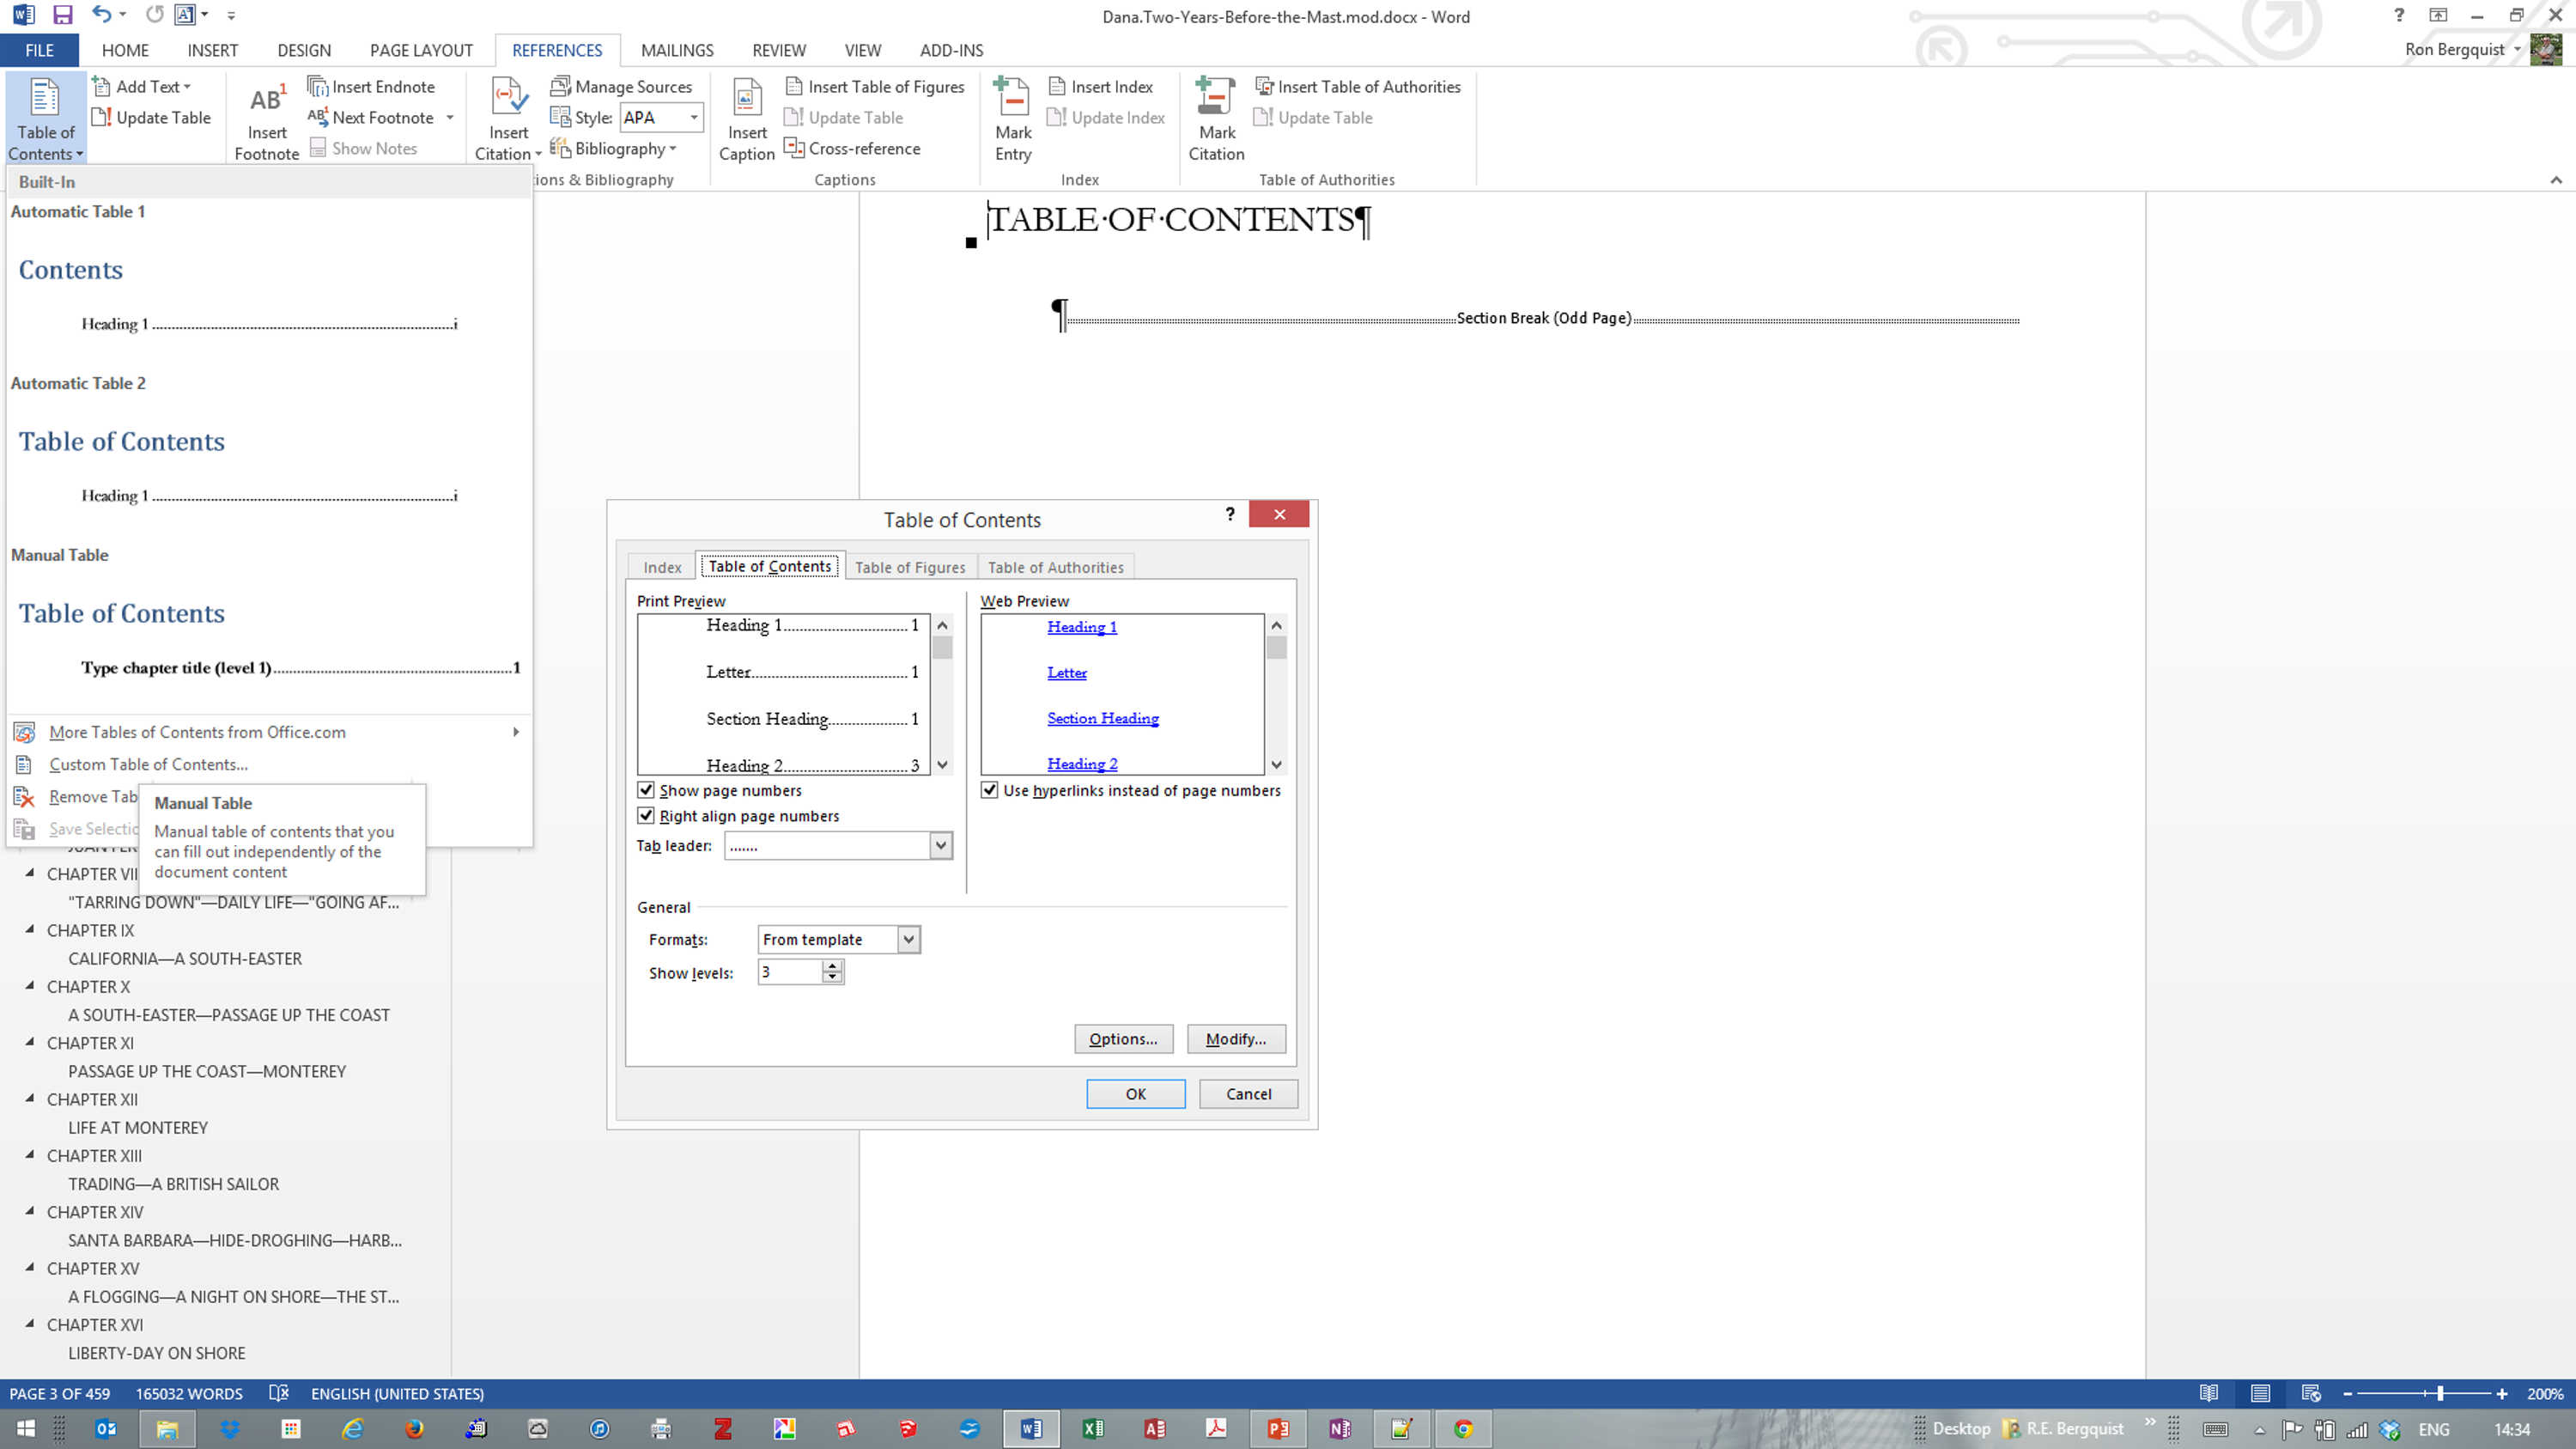The image size is (2576, 1449).
Task: Click the zoom slider in the status bar
Action: coord(2440,1393)
